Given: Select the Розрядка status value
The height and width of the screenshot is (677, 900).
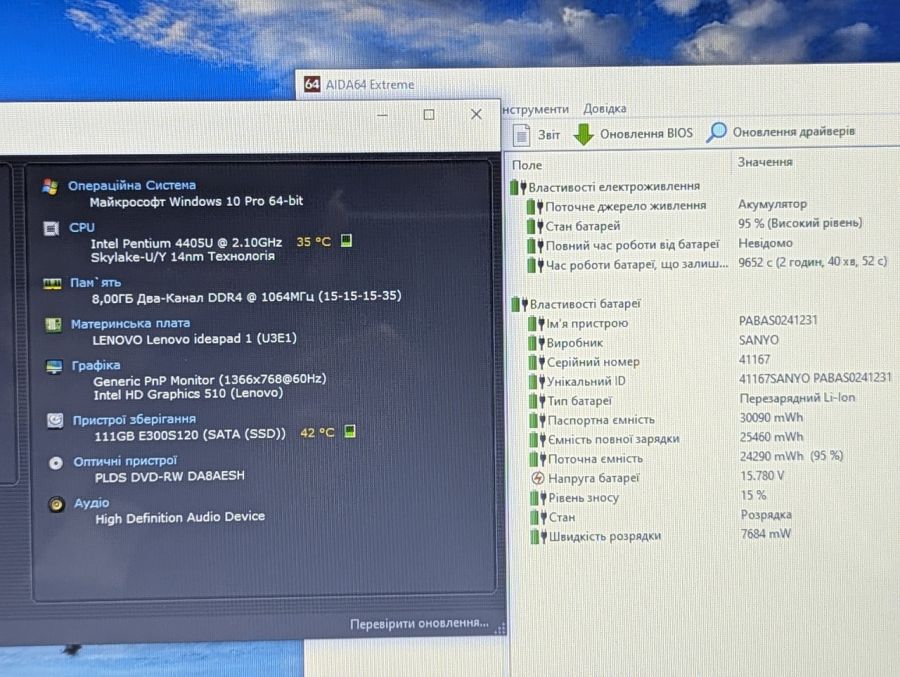Looking at the screenshot, I should [x=766, y=514].
